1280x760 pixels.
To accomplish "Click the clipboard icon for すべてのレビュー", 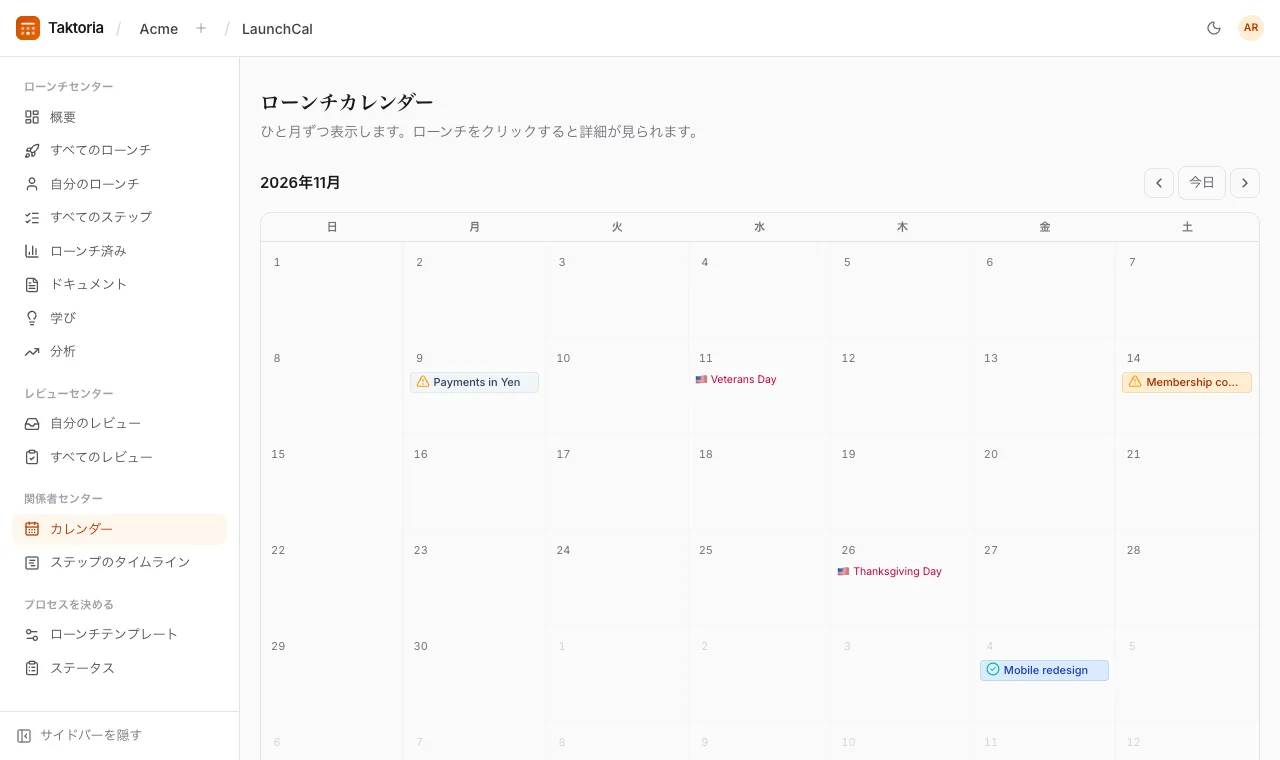I will pyautogui.click(x=32, y=457).
